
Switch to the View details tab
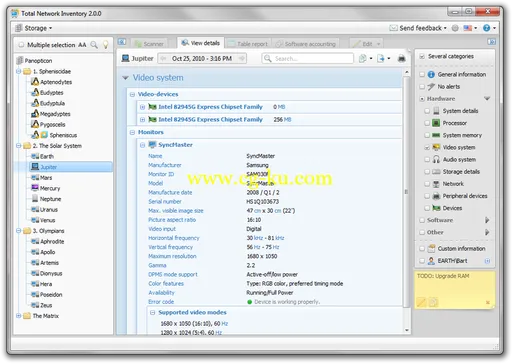(200, 43)
